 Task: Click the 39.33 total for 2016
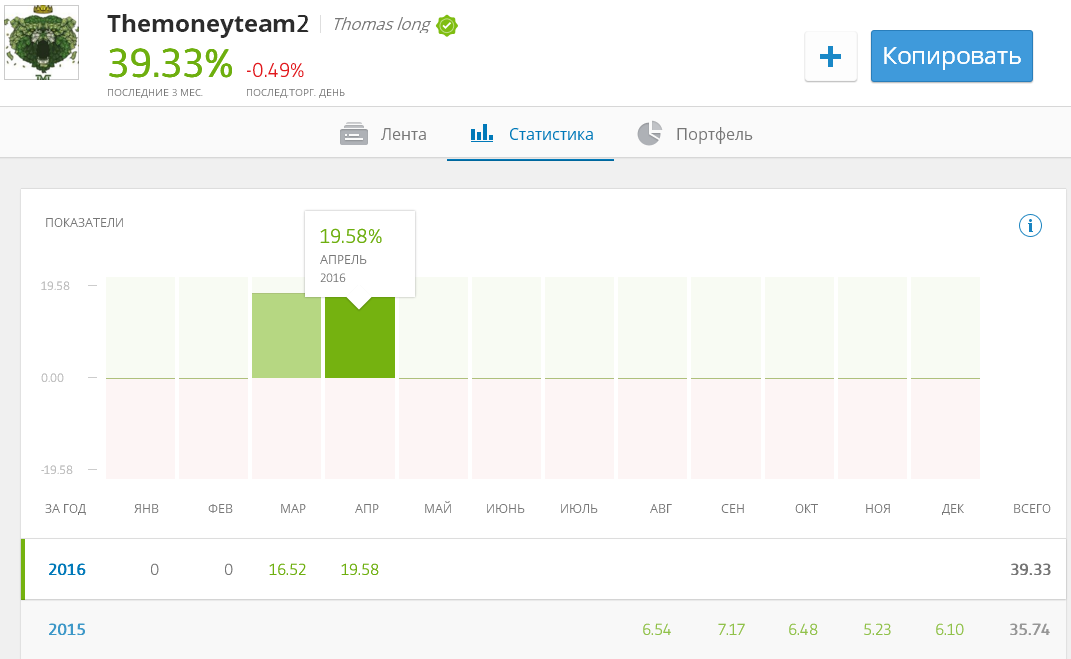pos(1030,570)
